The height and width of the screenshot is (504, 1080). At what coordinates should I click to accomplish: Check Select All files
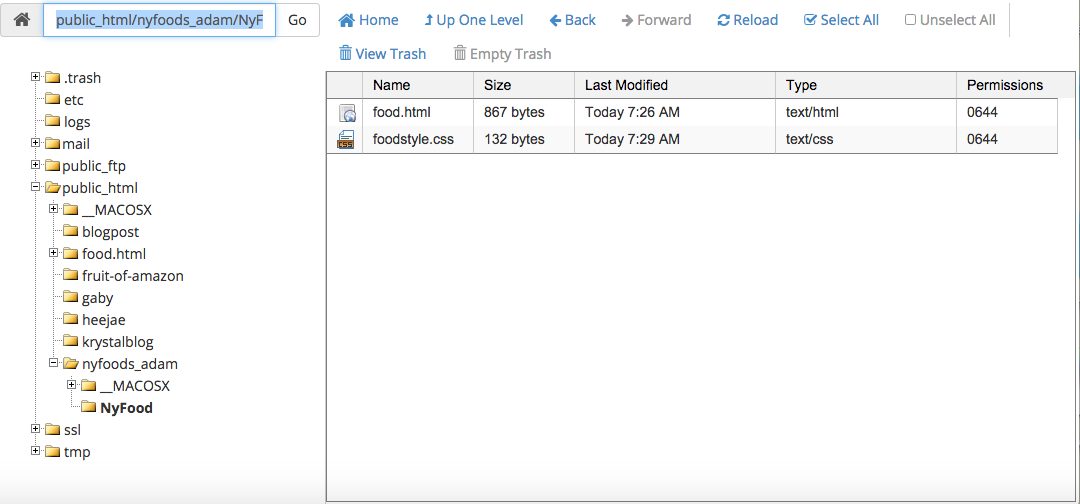[841, 20]
